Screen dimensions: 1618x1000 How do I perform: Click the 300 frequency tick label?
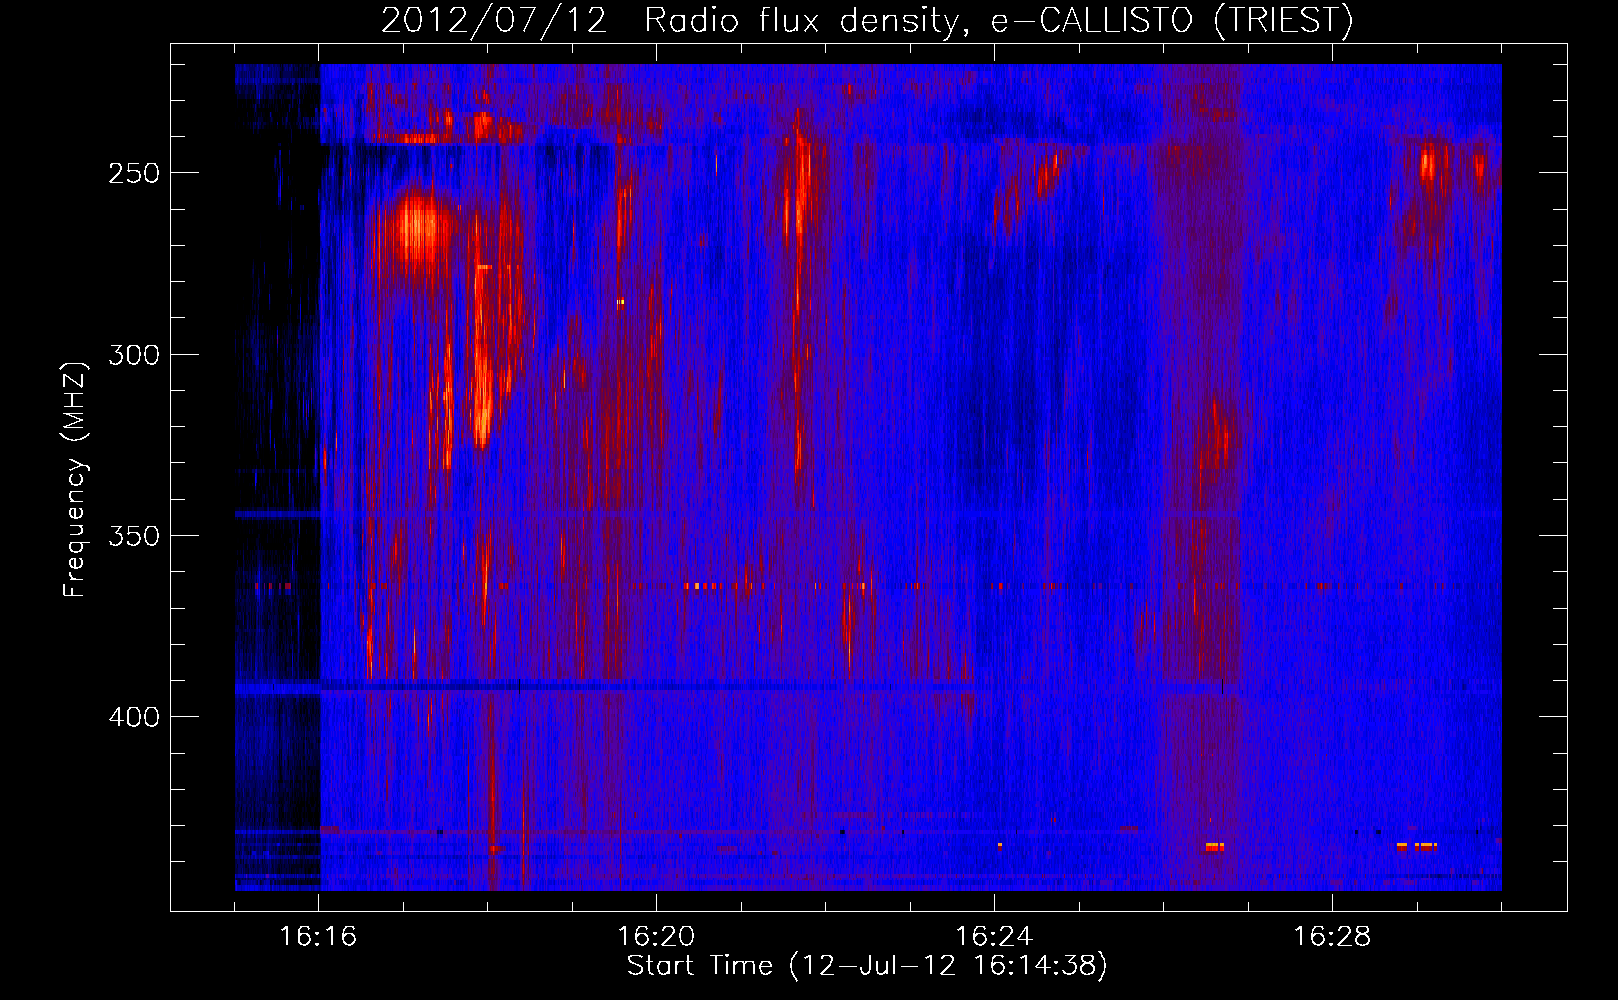tap(133, 355)
